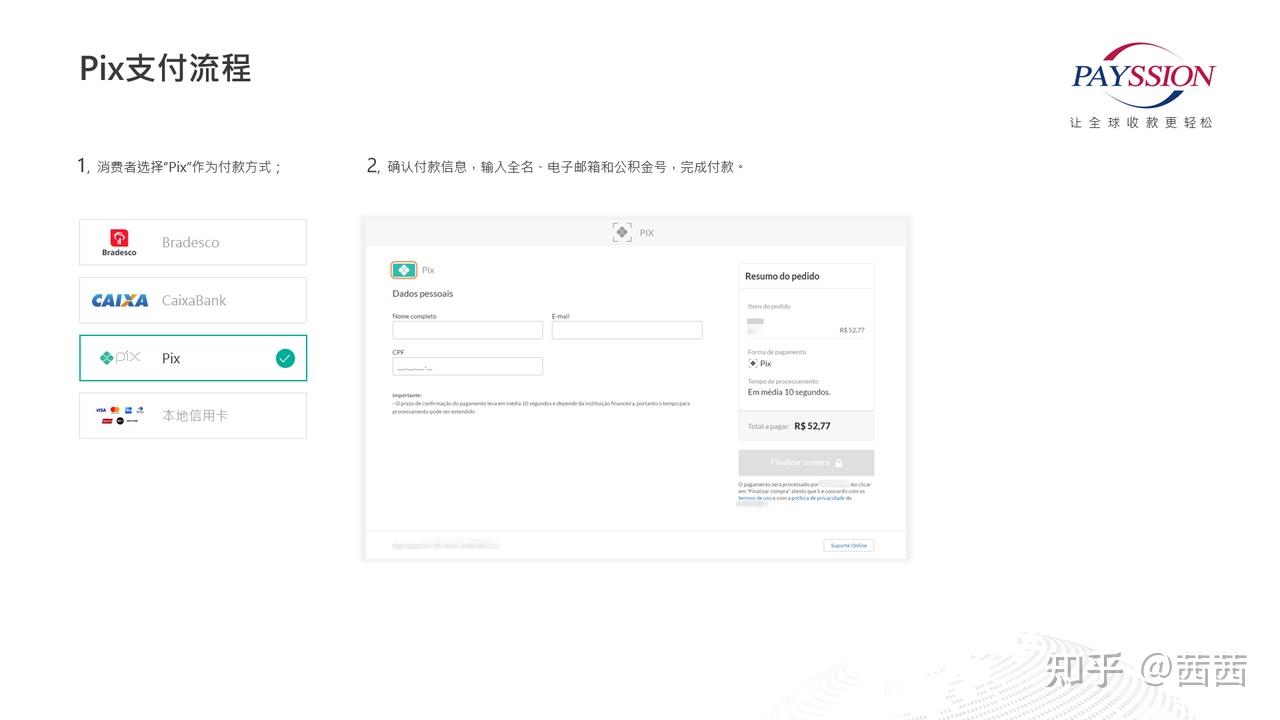Focus the CPF input field
1280x720 pixels.
pos(467,366)
